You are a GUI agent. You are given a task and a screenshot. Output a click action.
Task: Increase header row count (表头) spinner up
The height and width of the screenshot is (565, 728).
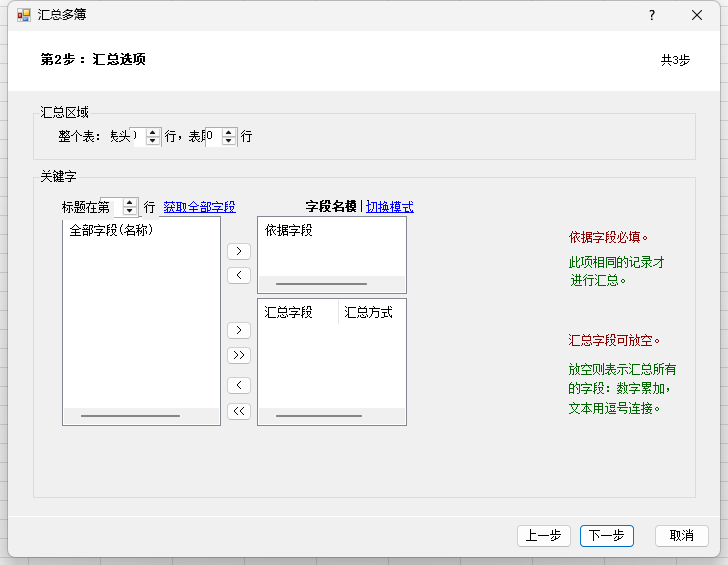point(152,133)
